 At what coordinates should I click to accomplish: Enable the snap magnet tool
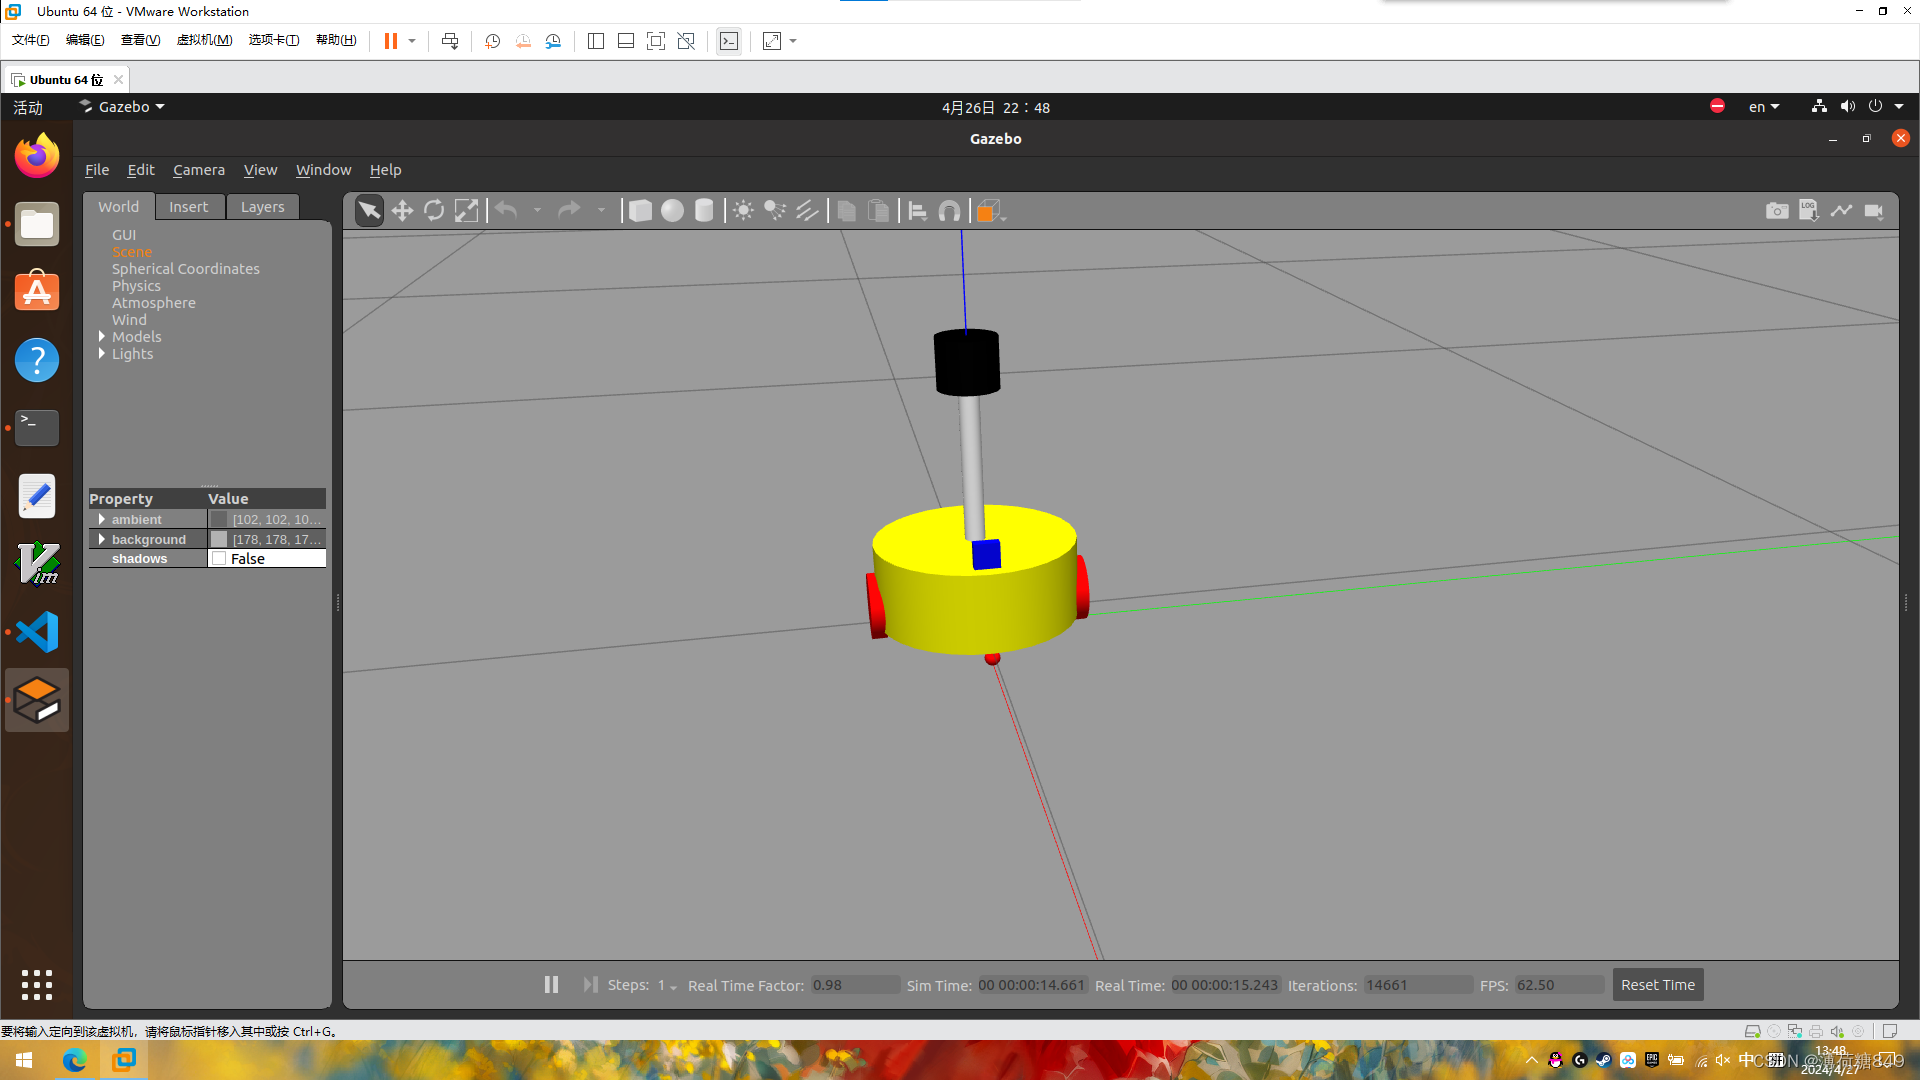(949, 211)
